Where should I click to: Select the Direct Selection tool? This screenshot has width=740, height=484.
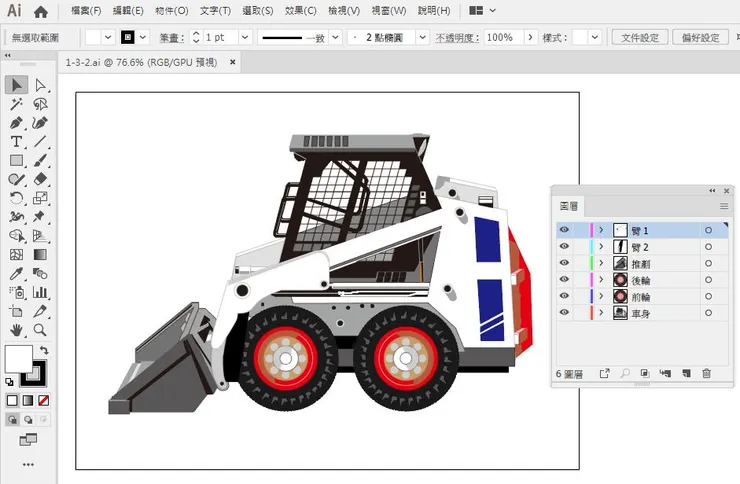[x=40, y=85]
